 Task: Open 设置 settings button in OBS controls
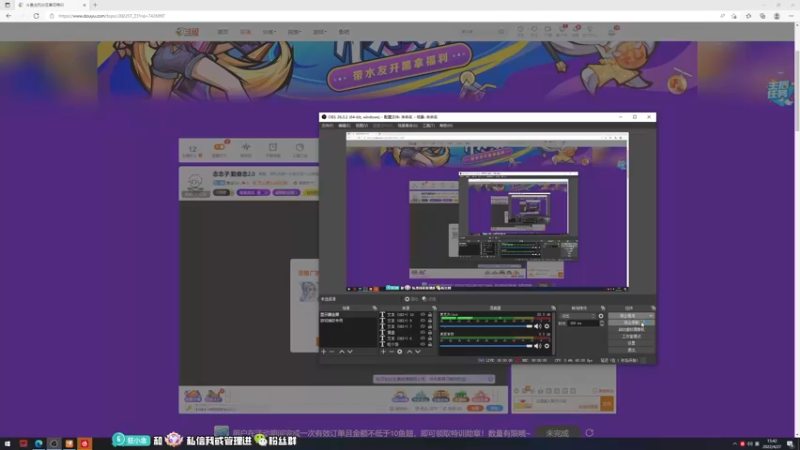tap(631, 343)
